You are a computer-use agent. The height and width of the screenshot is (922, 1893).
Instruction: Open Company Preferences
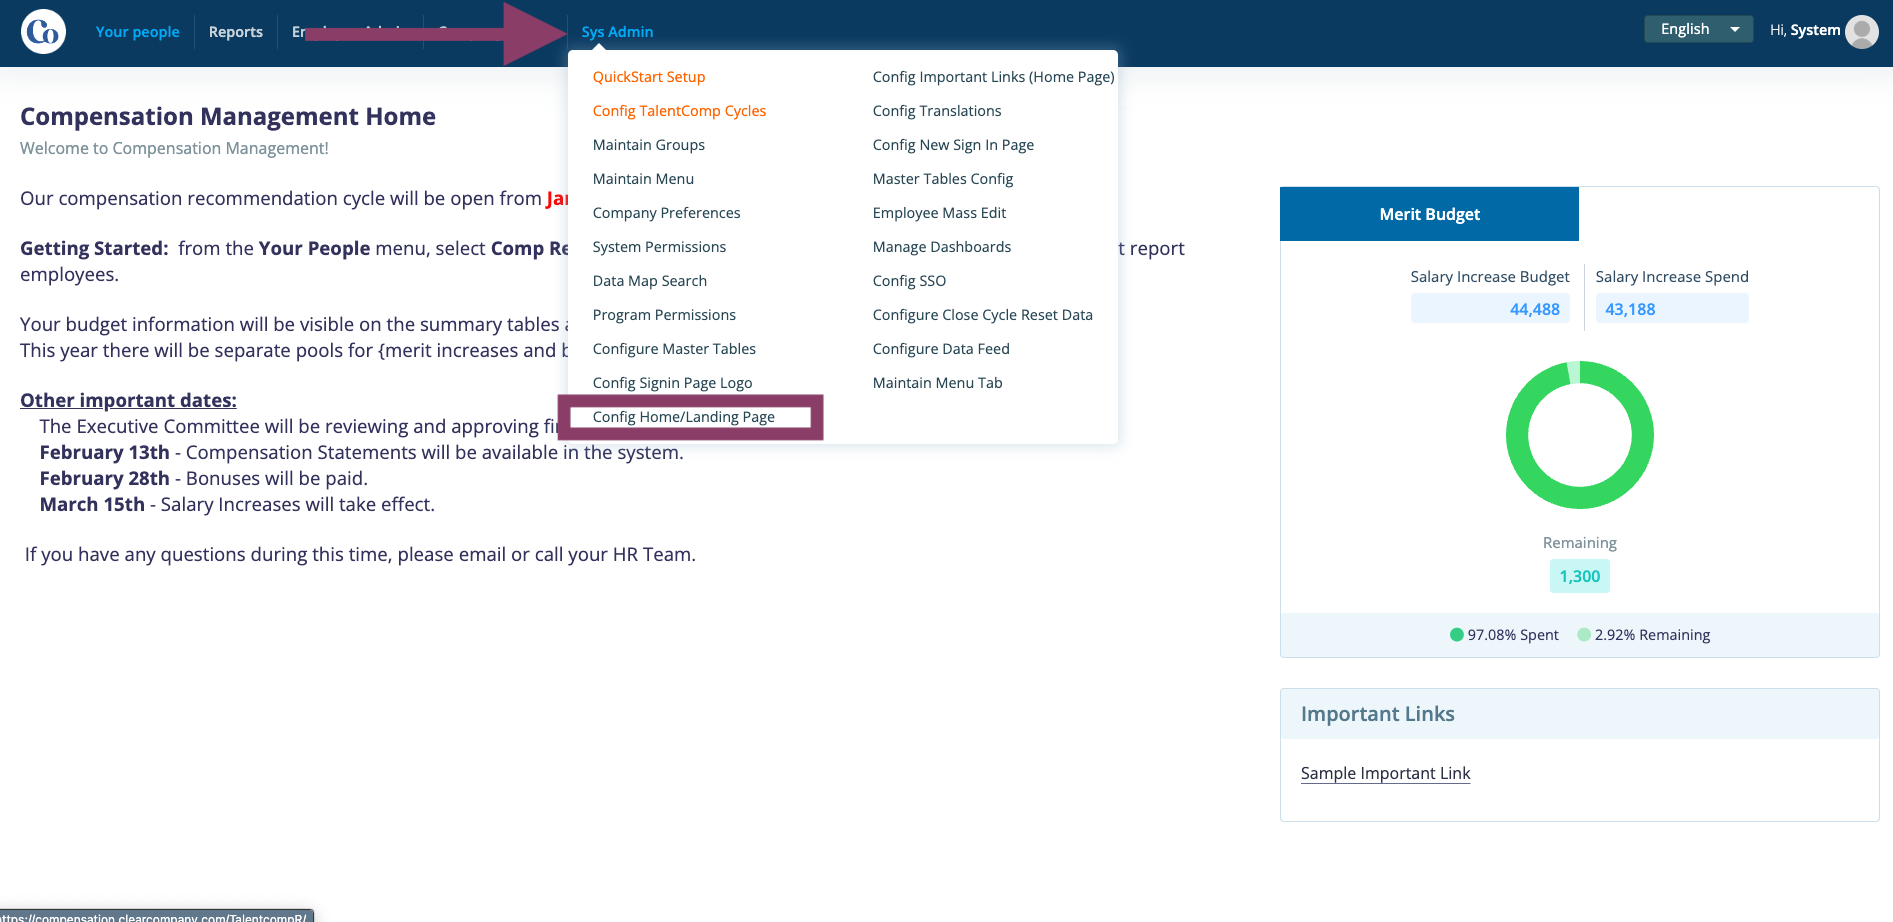coord(666,213)
